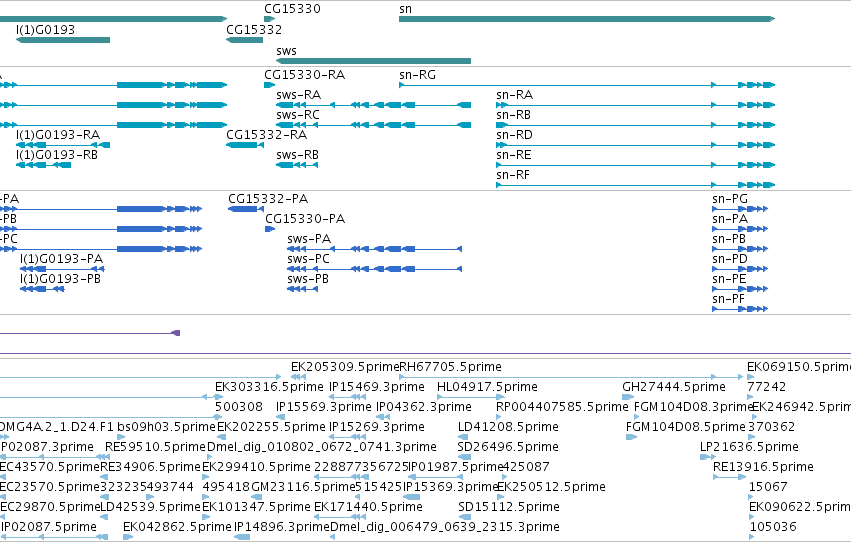Click the CG15332-PA protein label

click(268, 199)
